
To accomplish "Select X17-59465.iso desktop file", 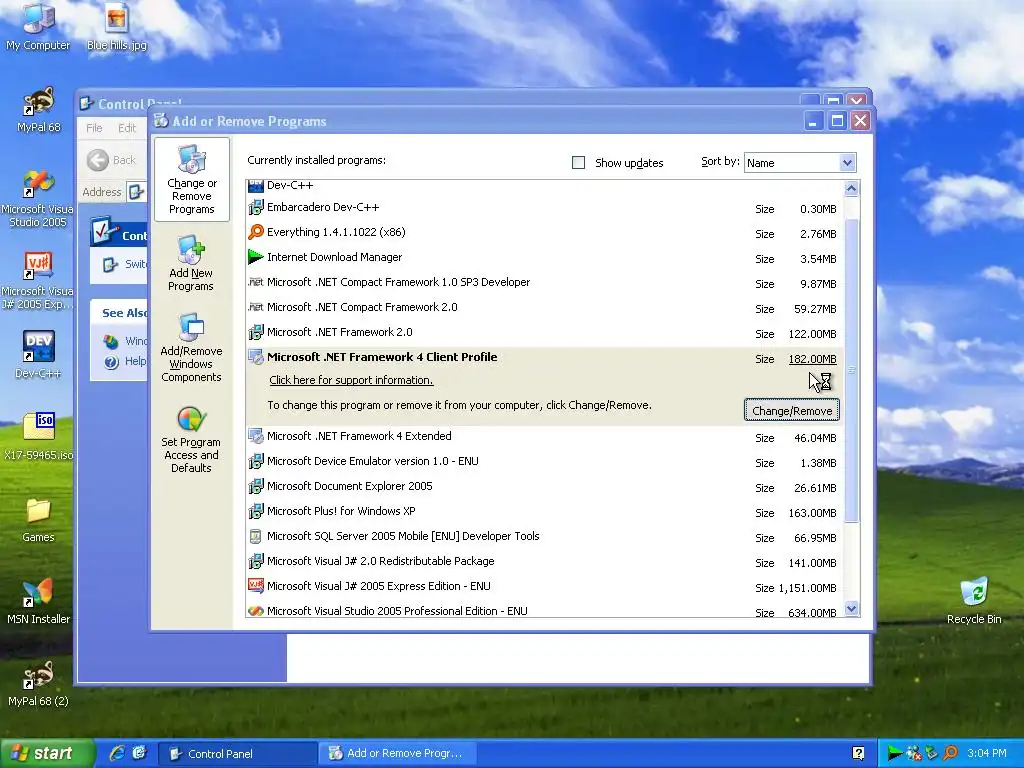I will (39, 436).
